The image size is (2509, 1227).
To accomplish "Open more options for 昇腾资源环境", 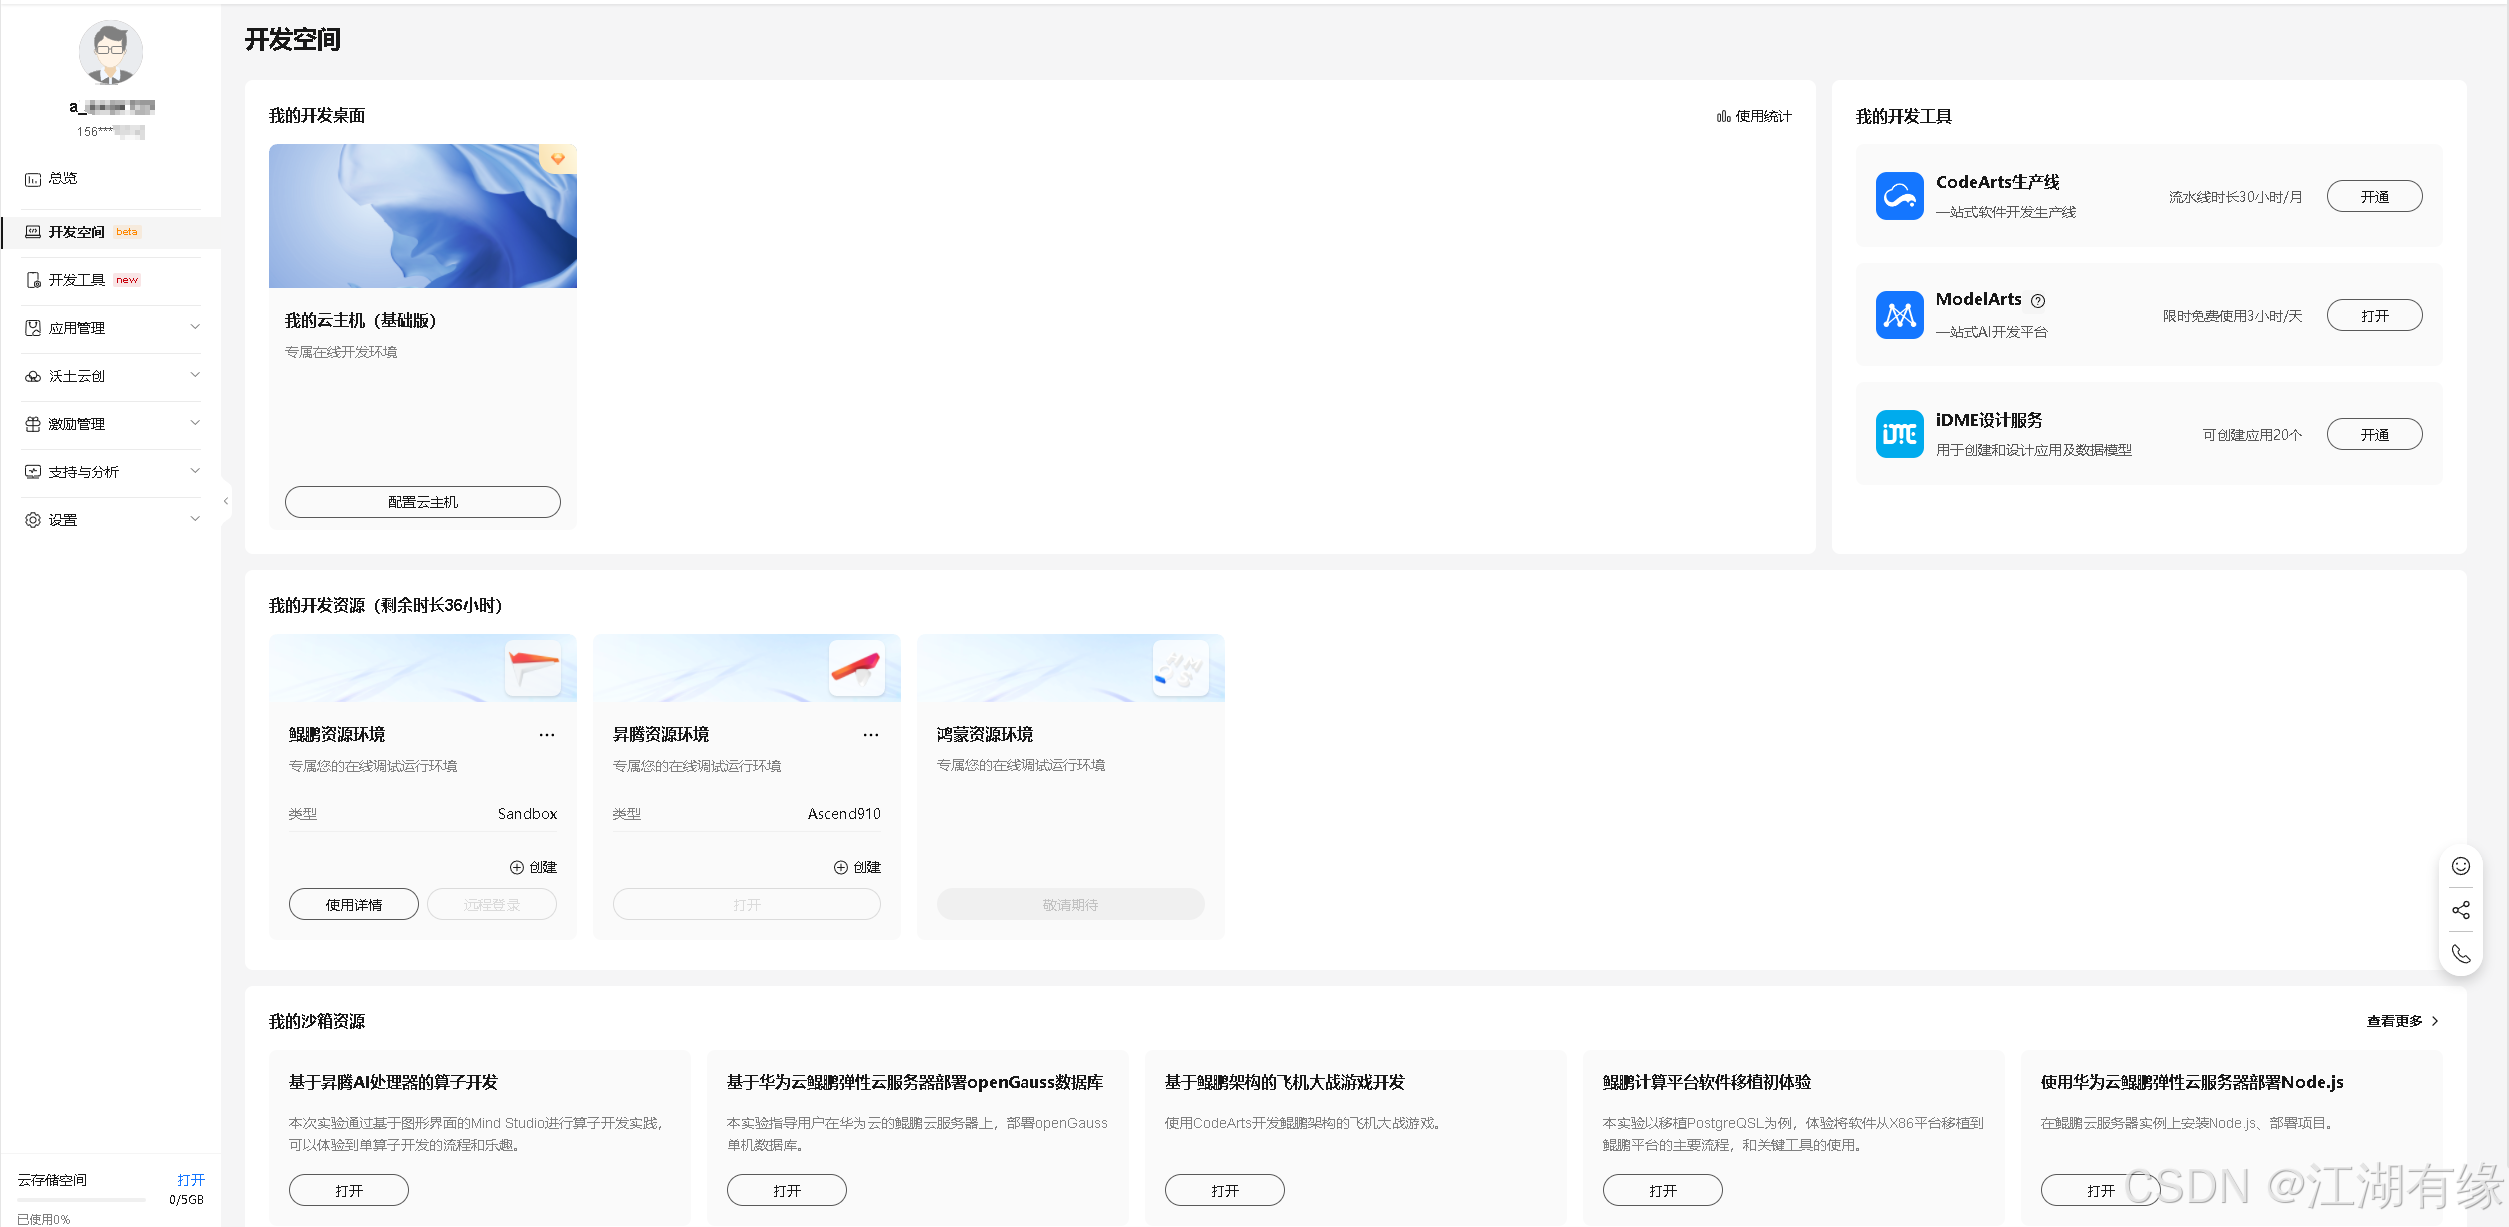I will point(871,735).
